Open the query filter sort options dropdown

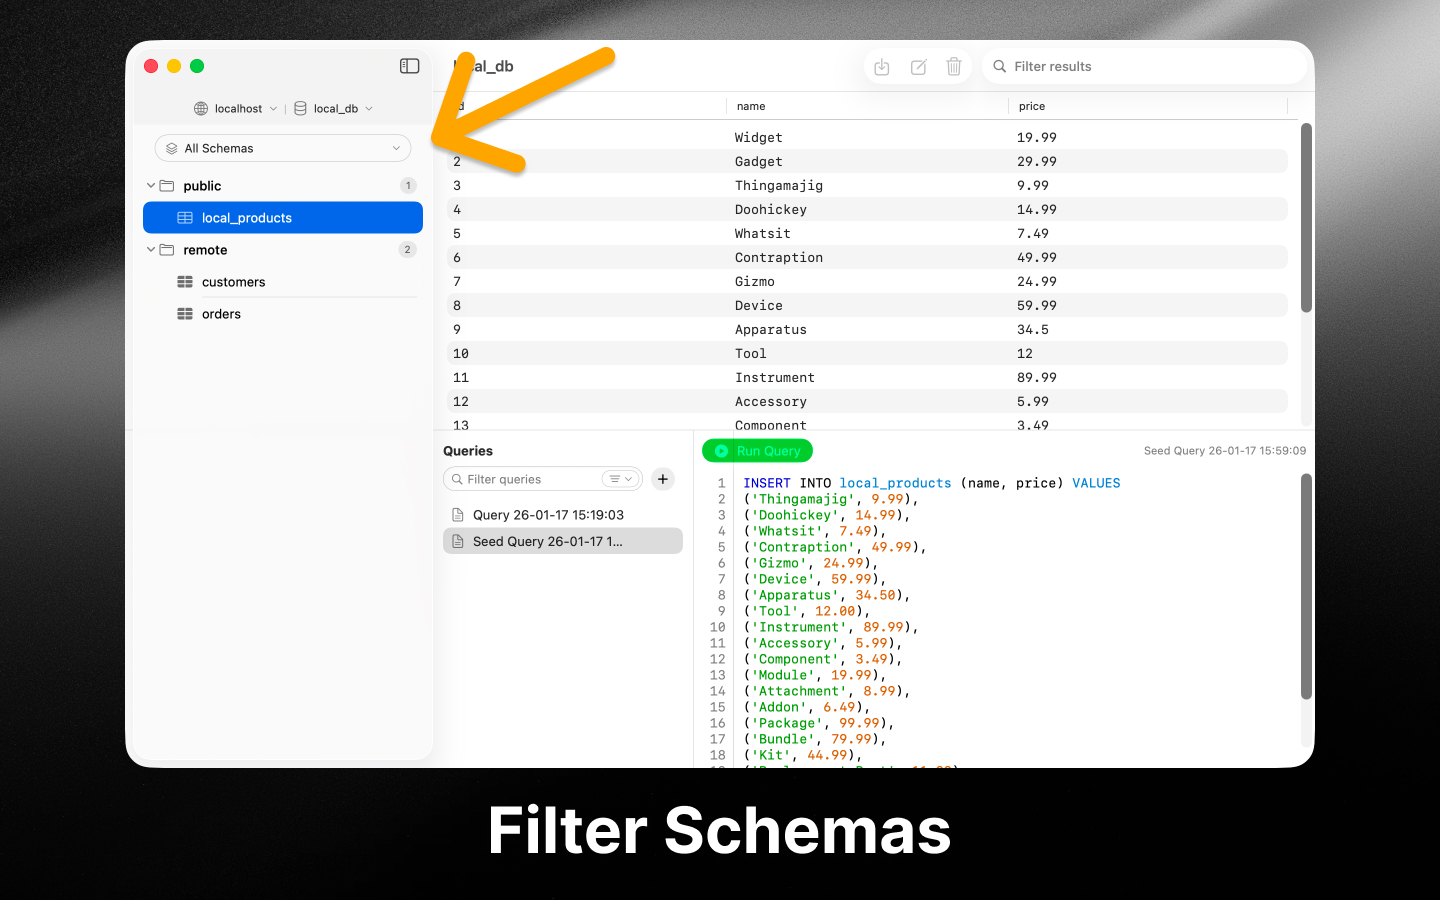pos(620,479)
